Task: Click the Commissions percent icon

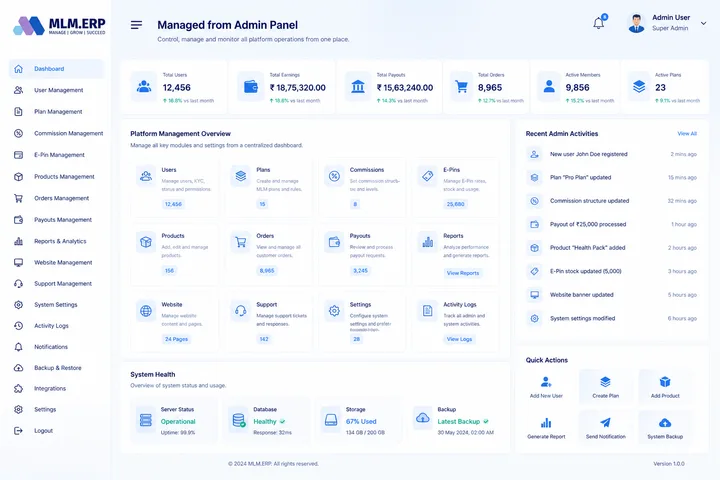Action: point(334,176)
